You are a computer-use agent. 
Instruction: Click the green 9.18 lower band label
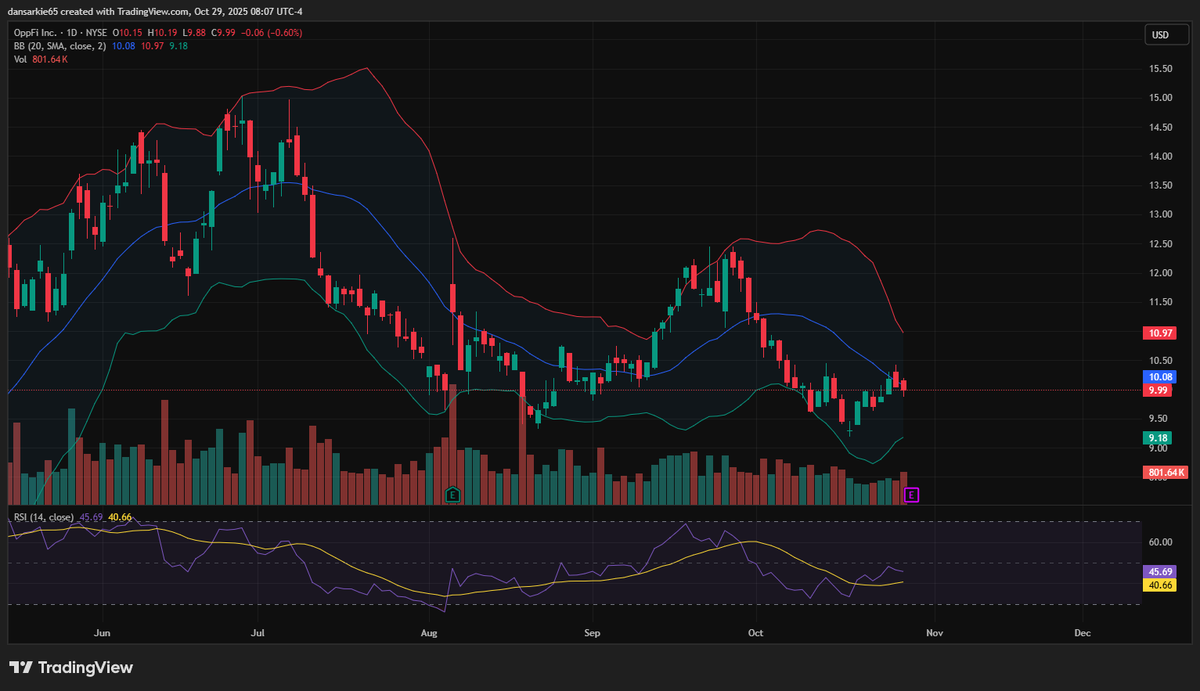tap(1158, 438)
